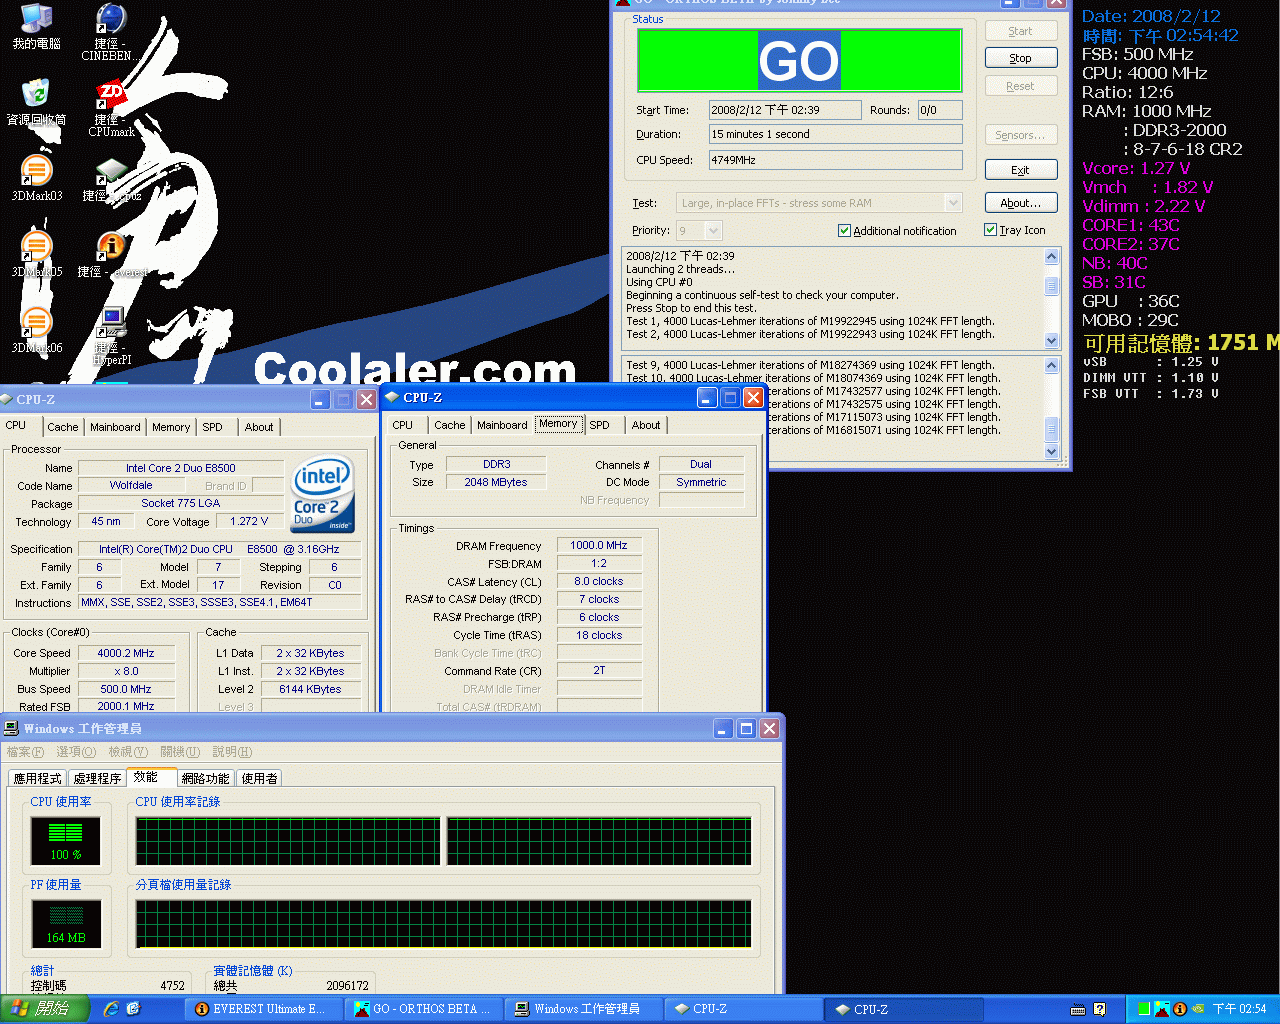Click the Exit button in ORTHOS
The width and height of the screenshot is (1280, 1024).
[x=1020, y=170]
